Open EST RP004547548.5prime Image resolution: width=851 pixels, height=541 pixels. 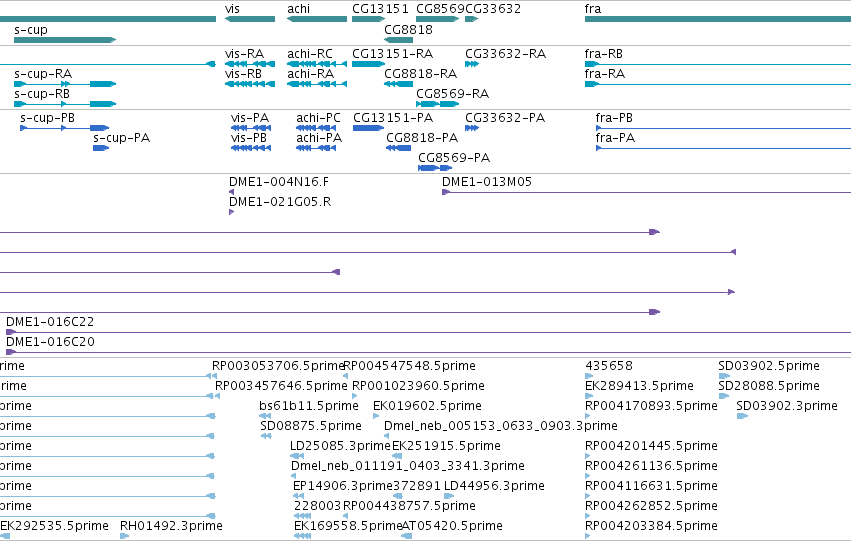(x=410, y=366)
